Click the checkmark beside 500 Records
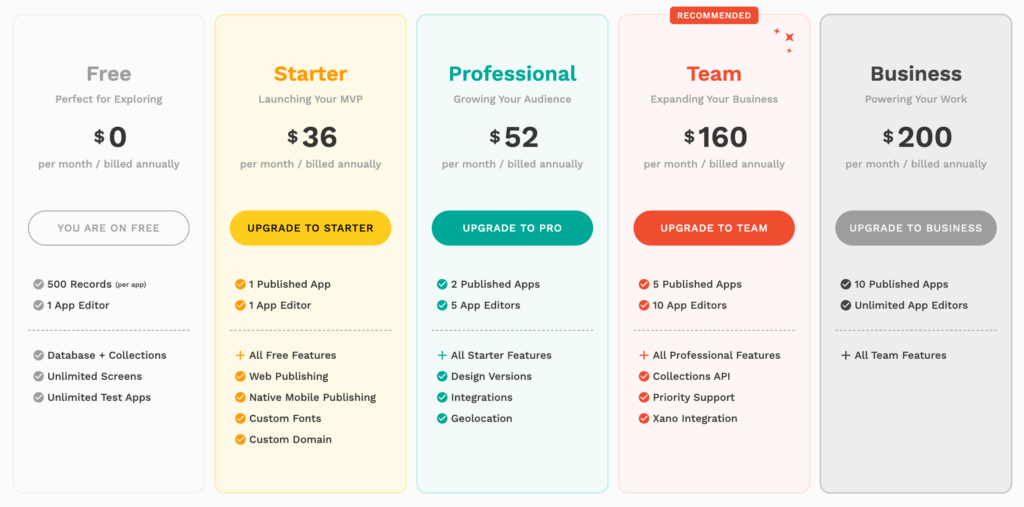1024x507 pixels. coord(38,284)
